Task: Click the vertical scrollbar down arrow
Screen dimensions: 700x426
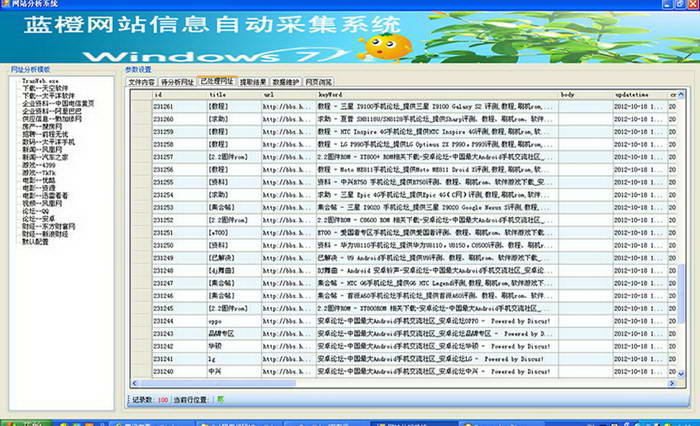Action: (x=681, y=374)
